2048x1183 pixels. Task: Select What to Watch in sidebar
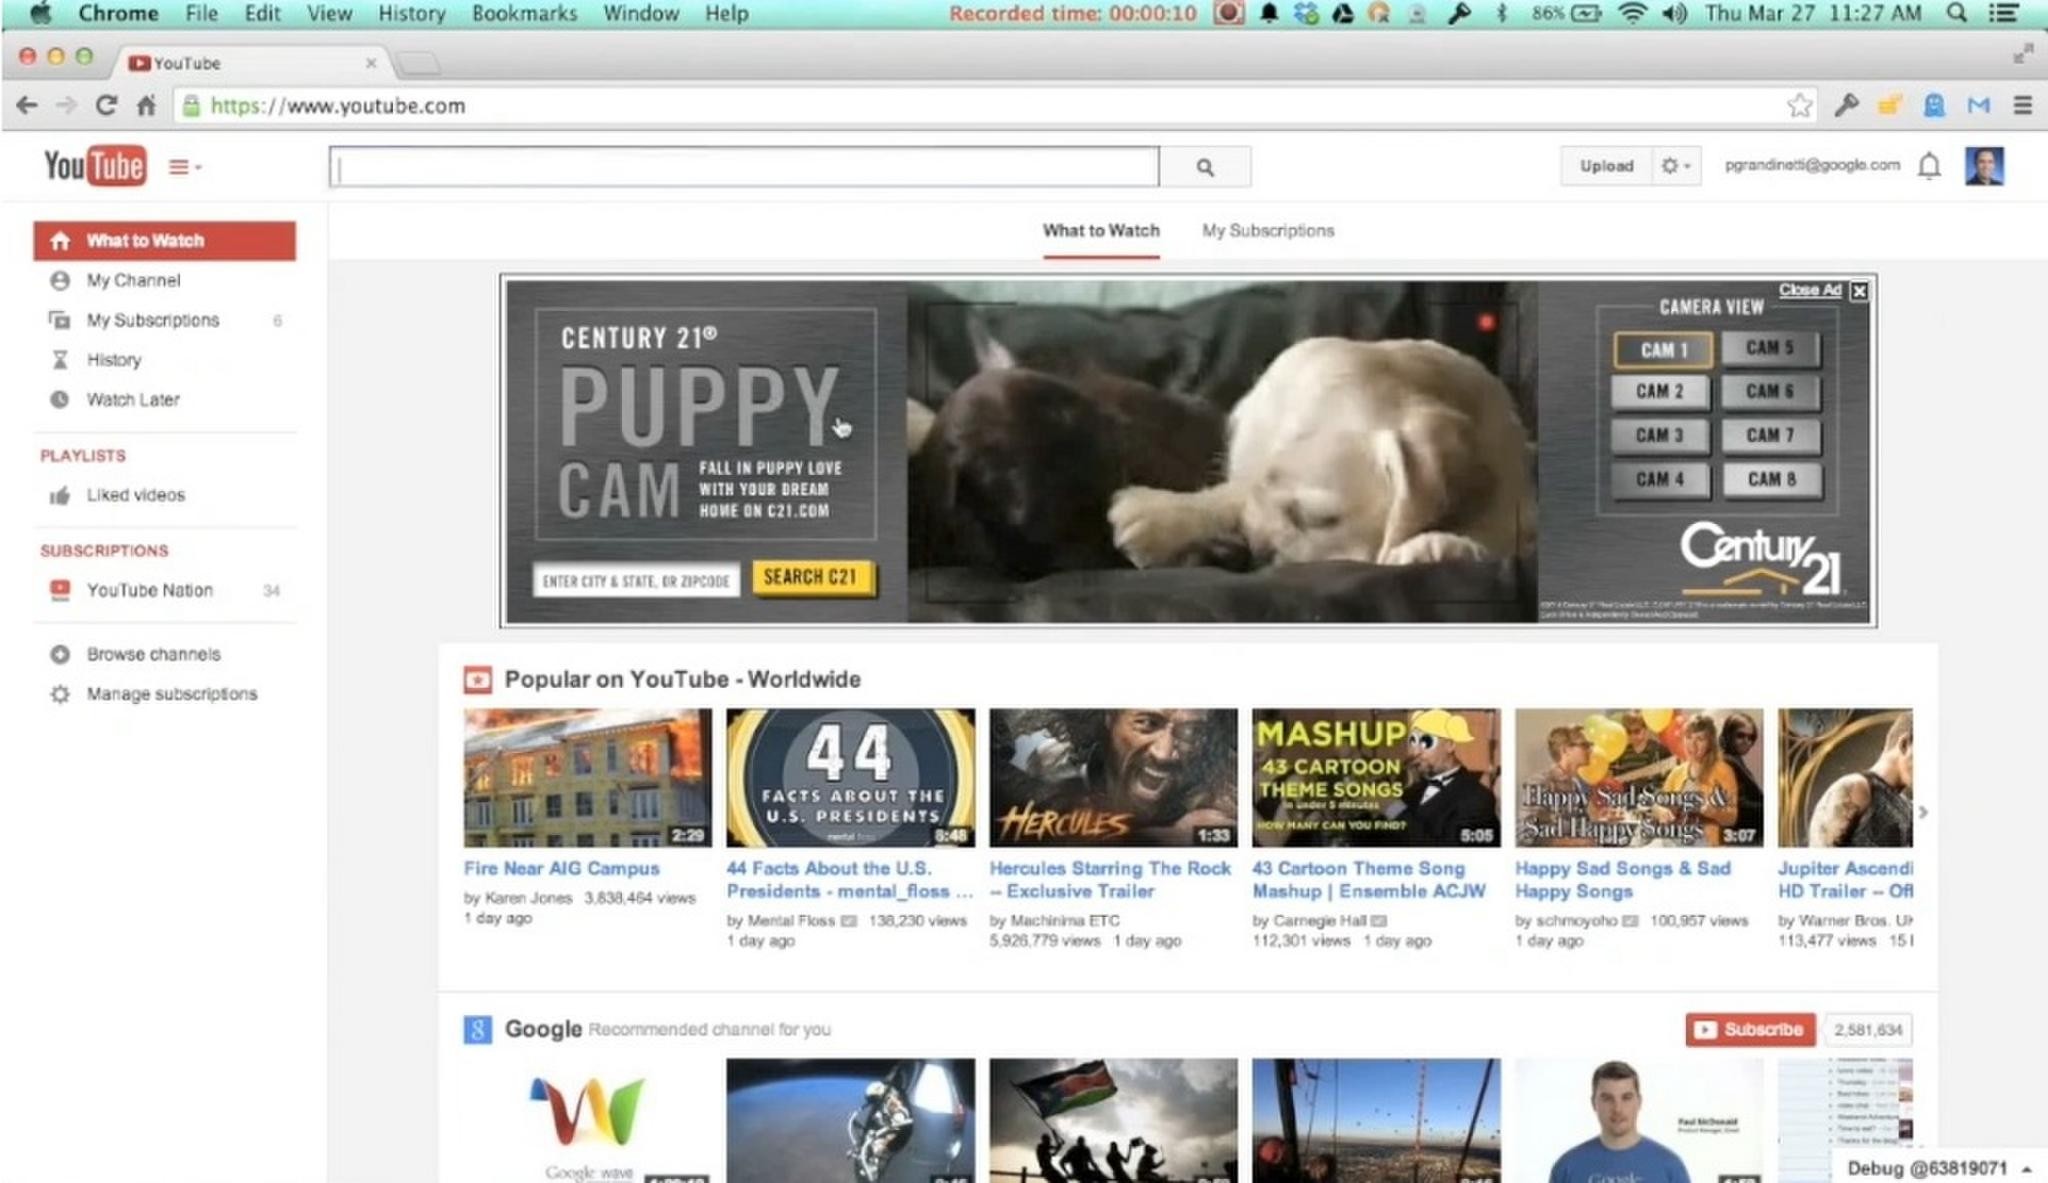165,240
